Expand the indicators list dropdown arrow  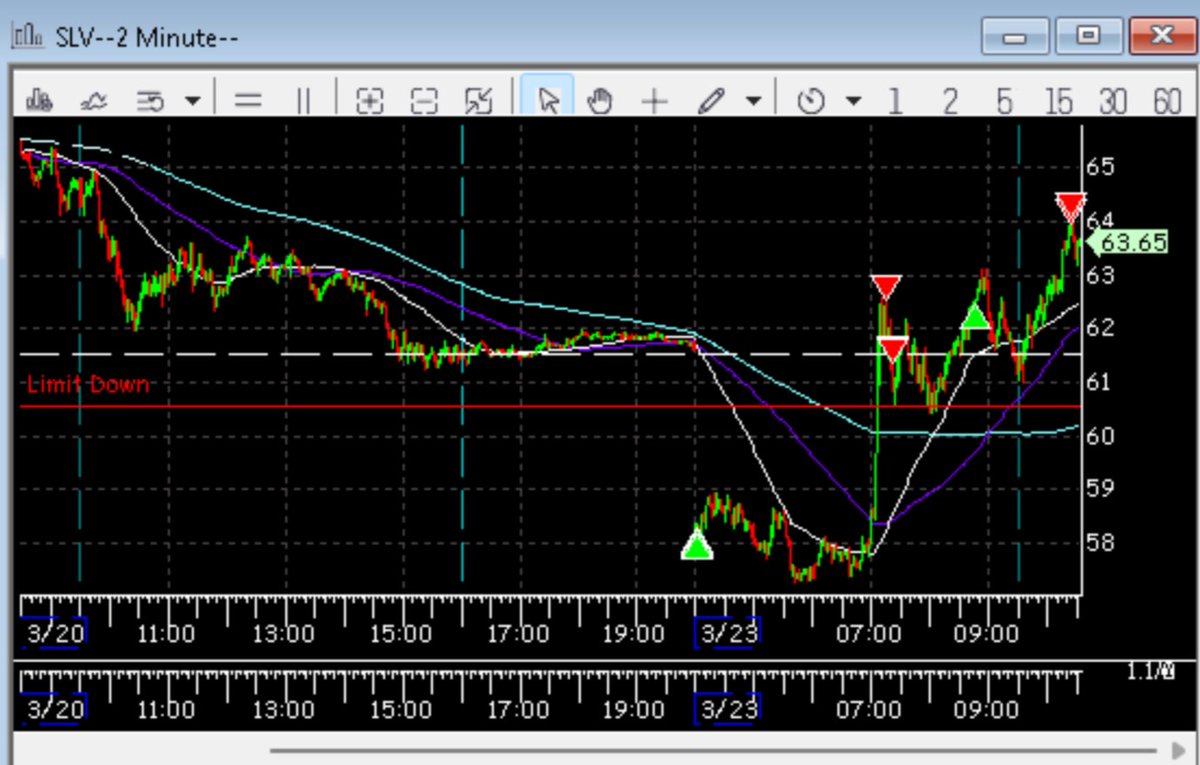pyautogui.click(x=193, y=101)
